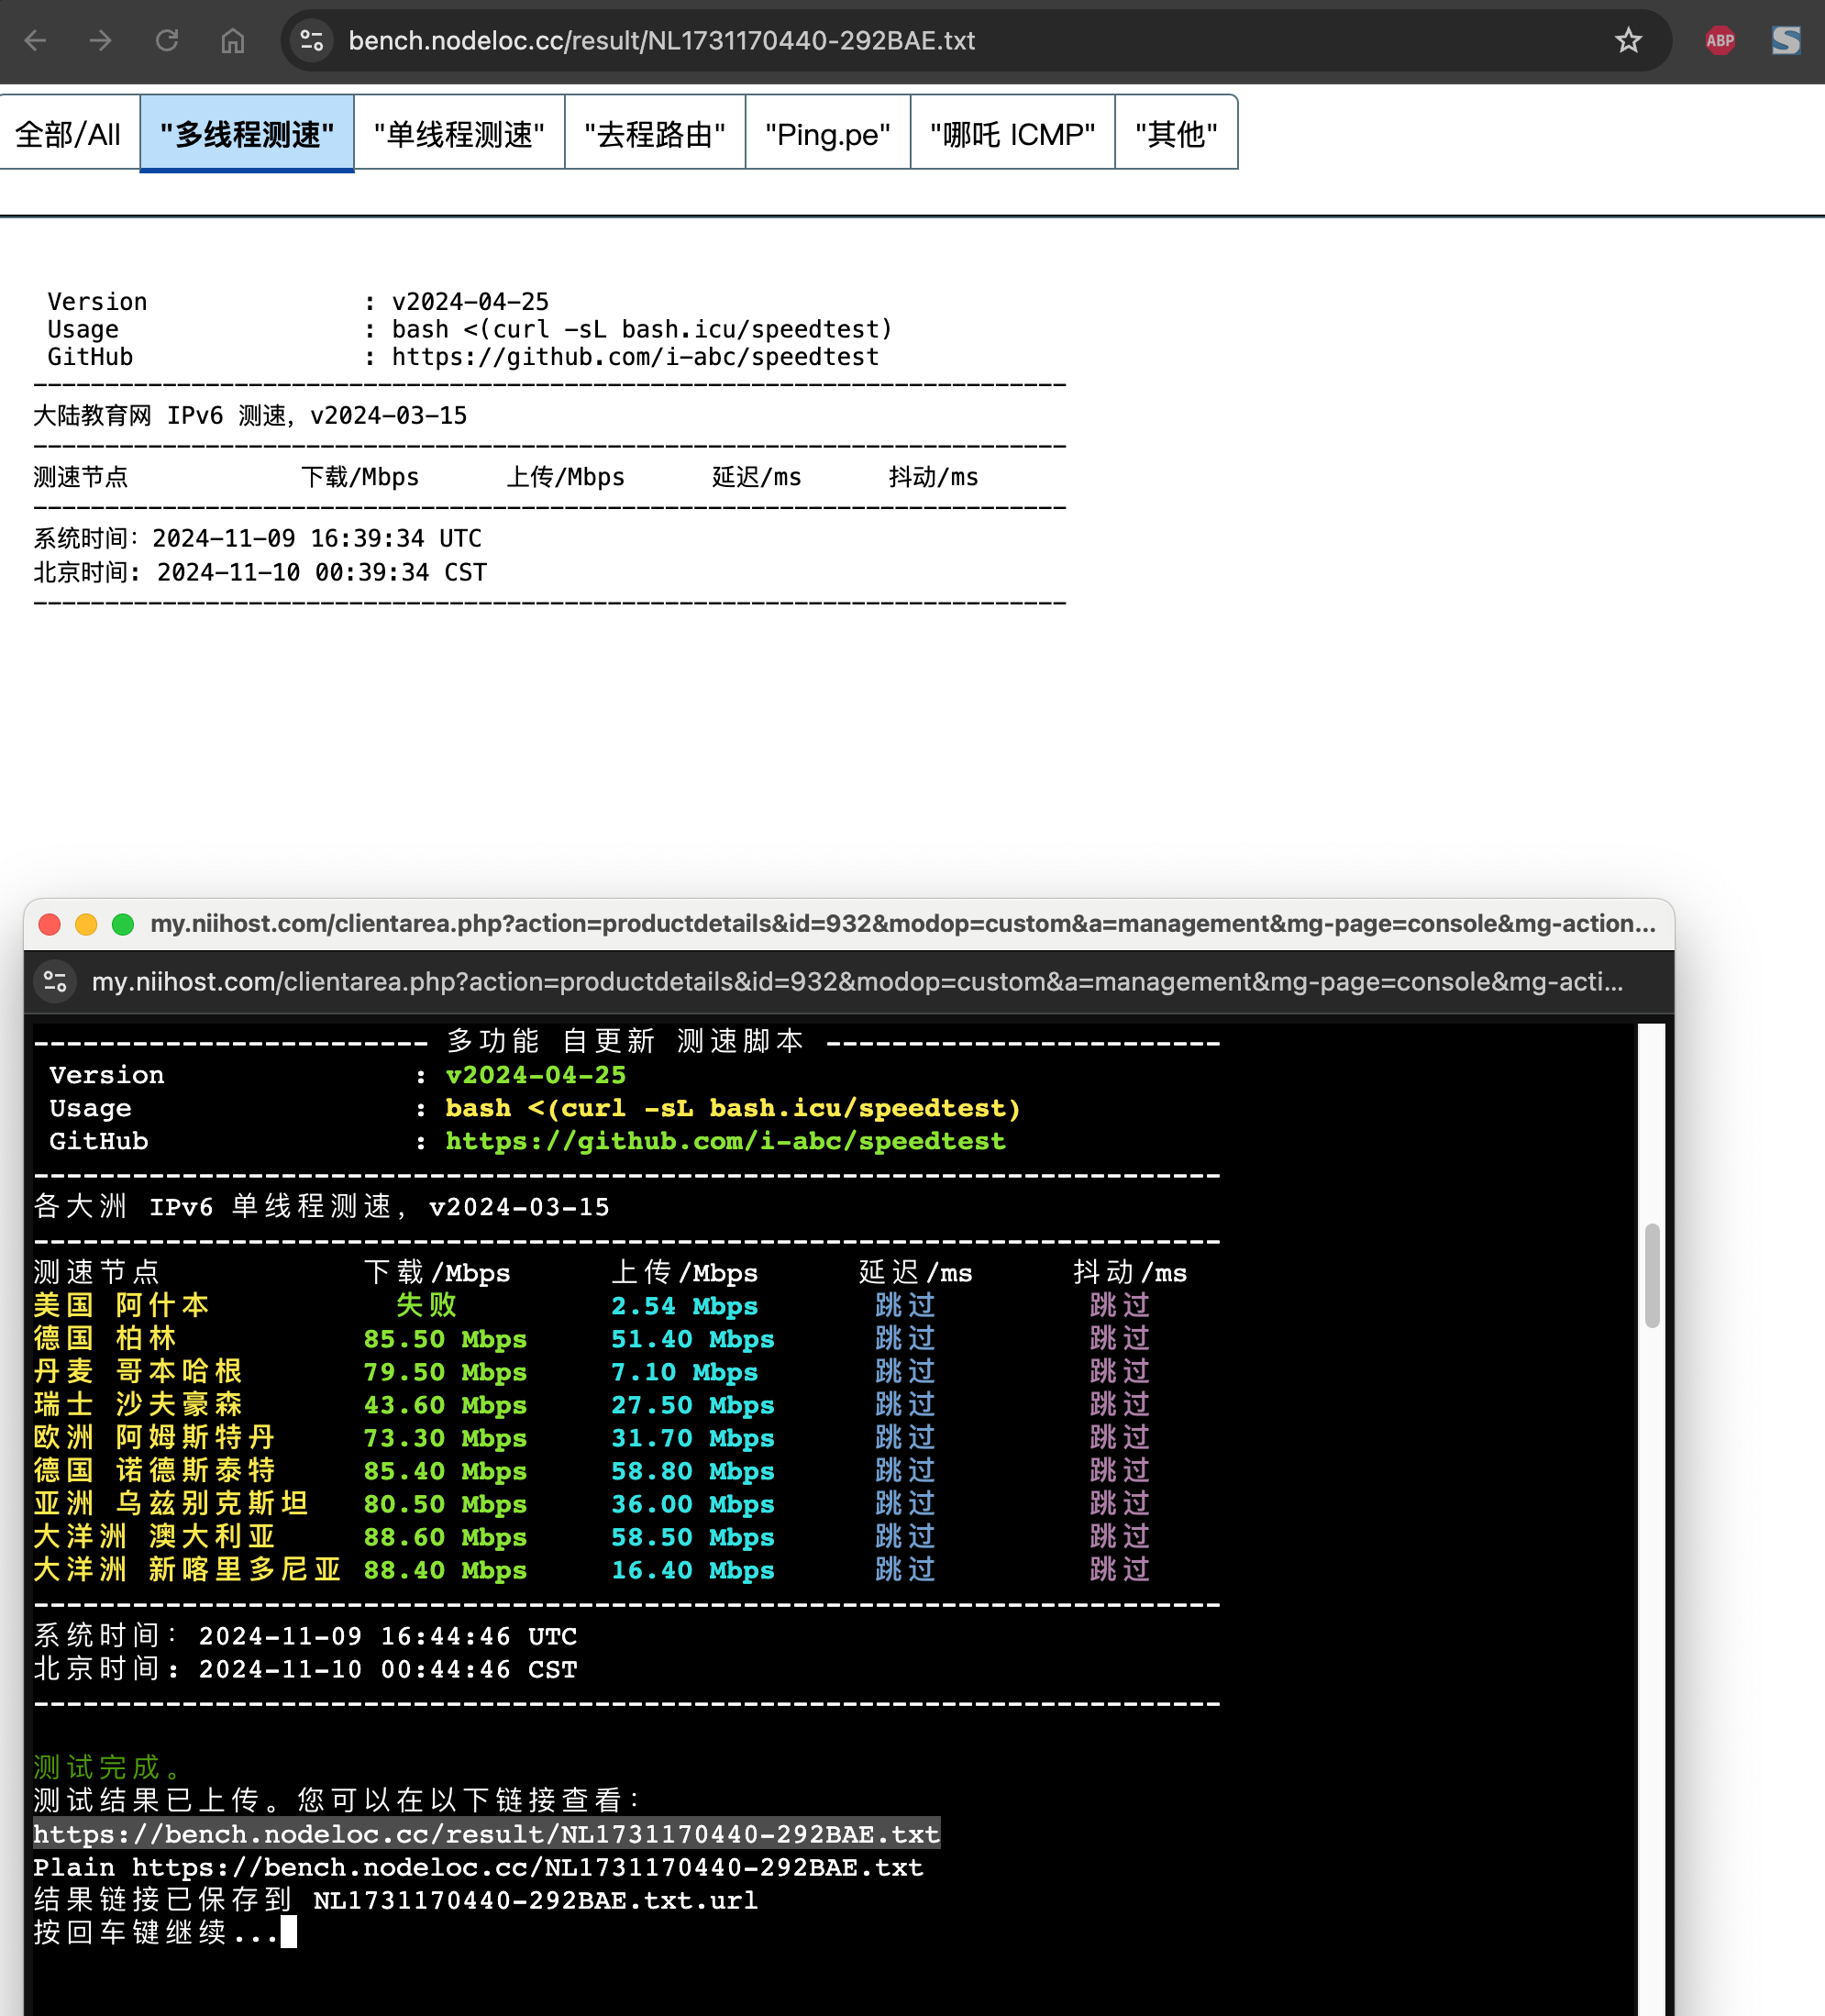1825x2016 pixels.
Task: Click the 亚洲 乌兹别克斯坦 row label
Action: click(171, 1503)
